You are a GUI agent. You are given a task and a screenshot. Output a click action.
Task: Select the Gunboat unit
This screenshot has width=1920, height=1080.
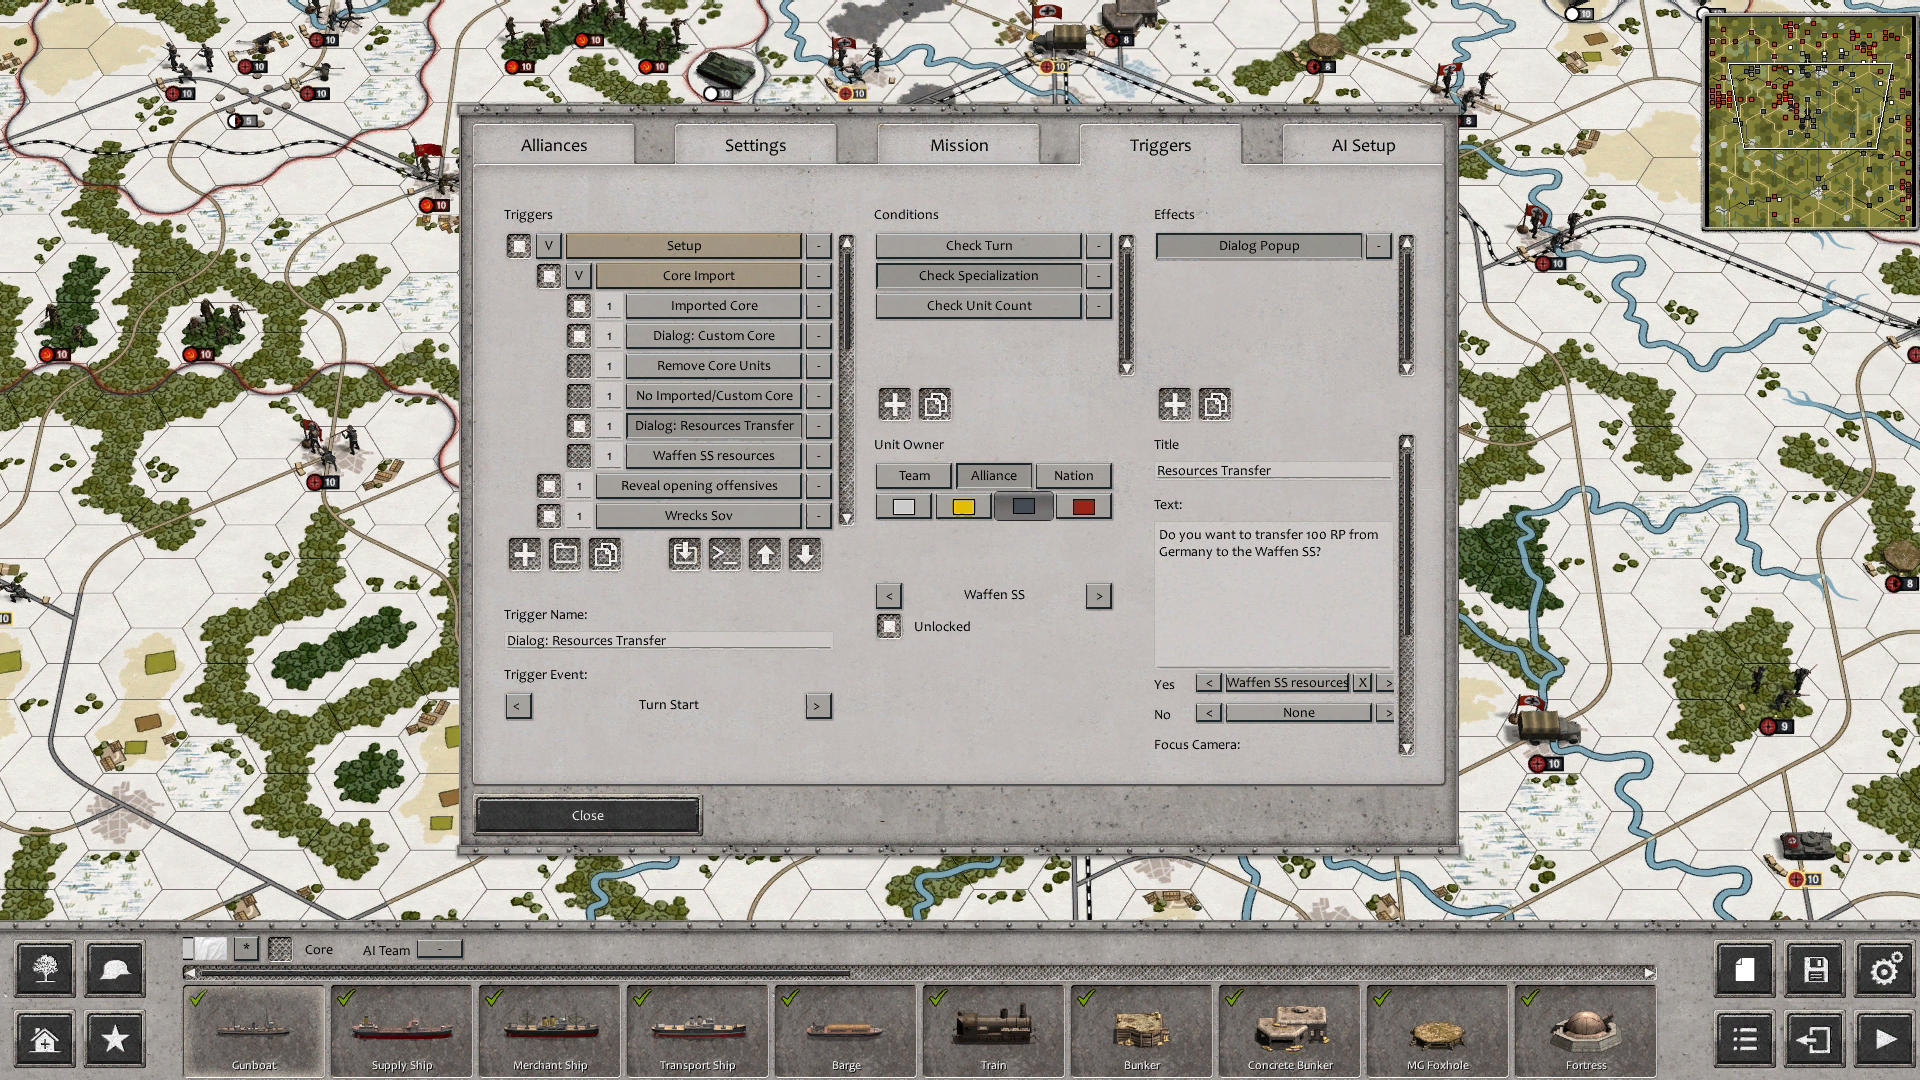point(254,1030)
